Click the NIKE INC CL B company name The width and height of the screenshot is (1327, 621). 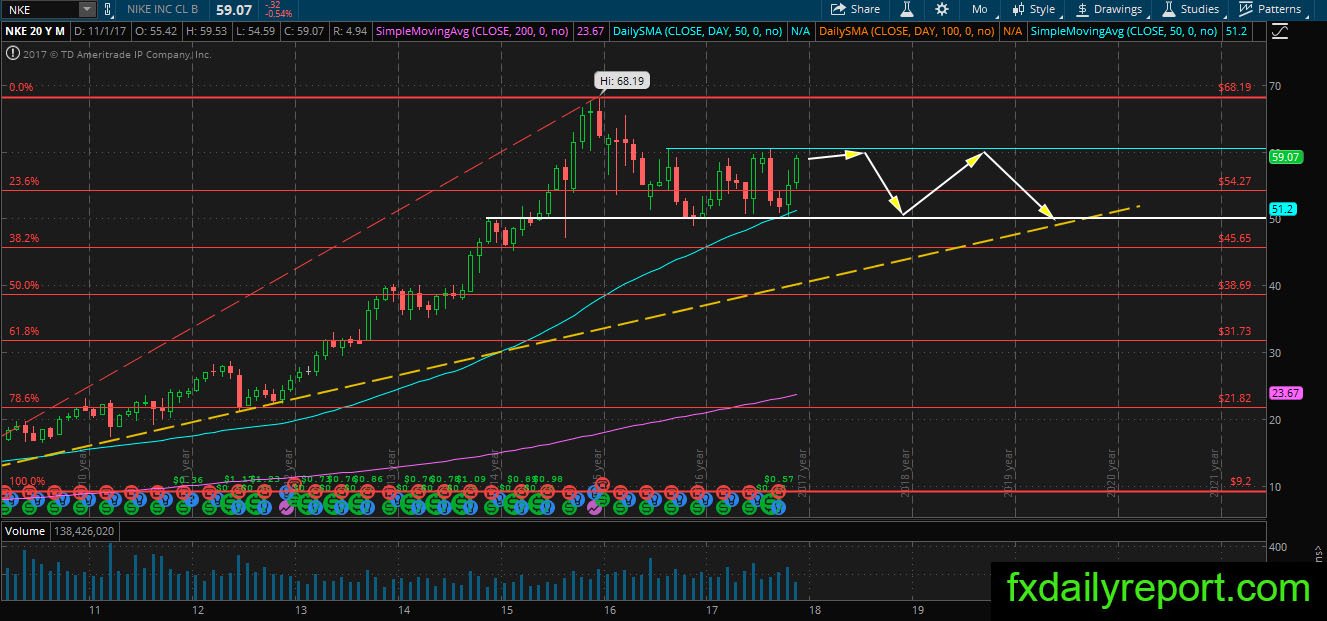point(165,9)
